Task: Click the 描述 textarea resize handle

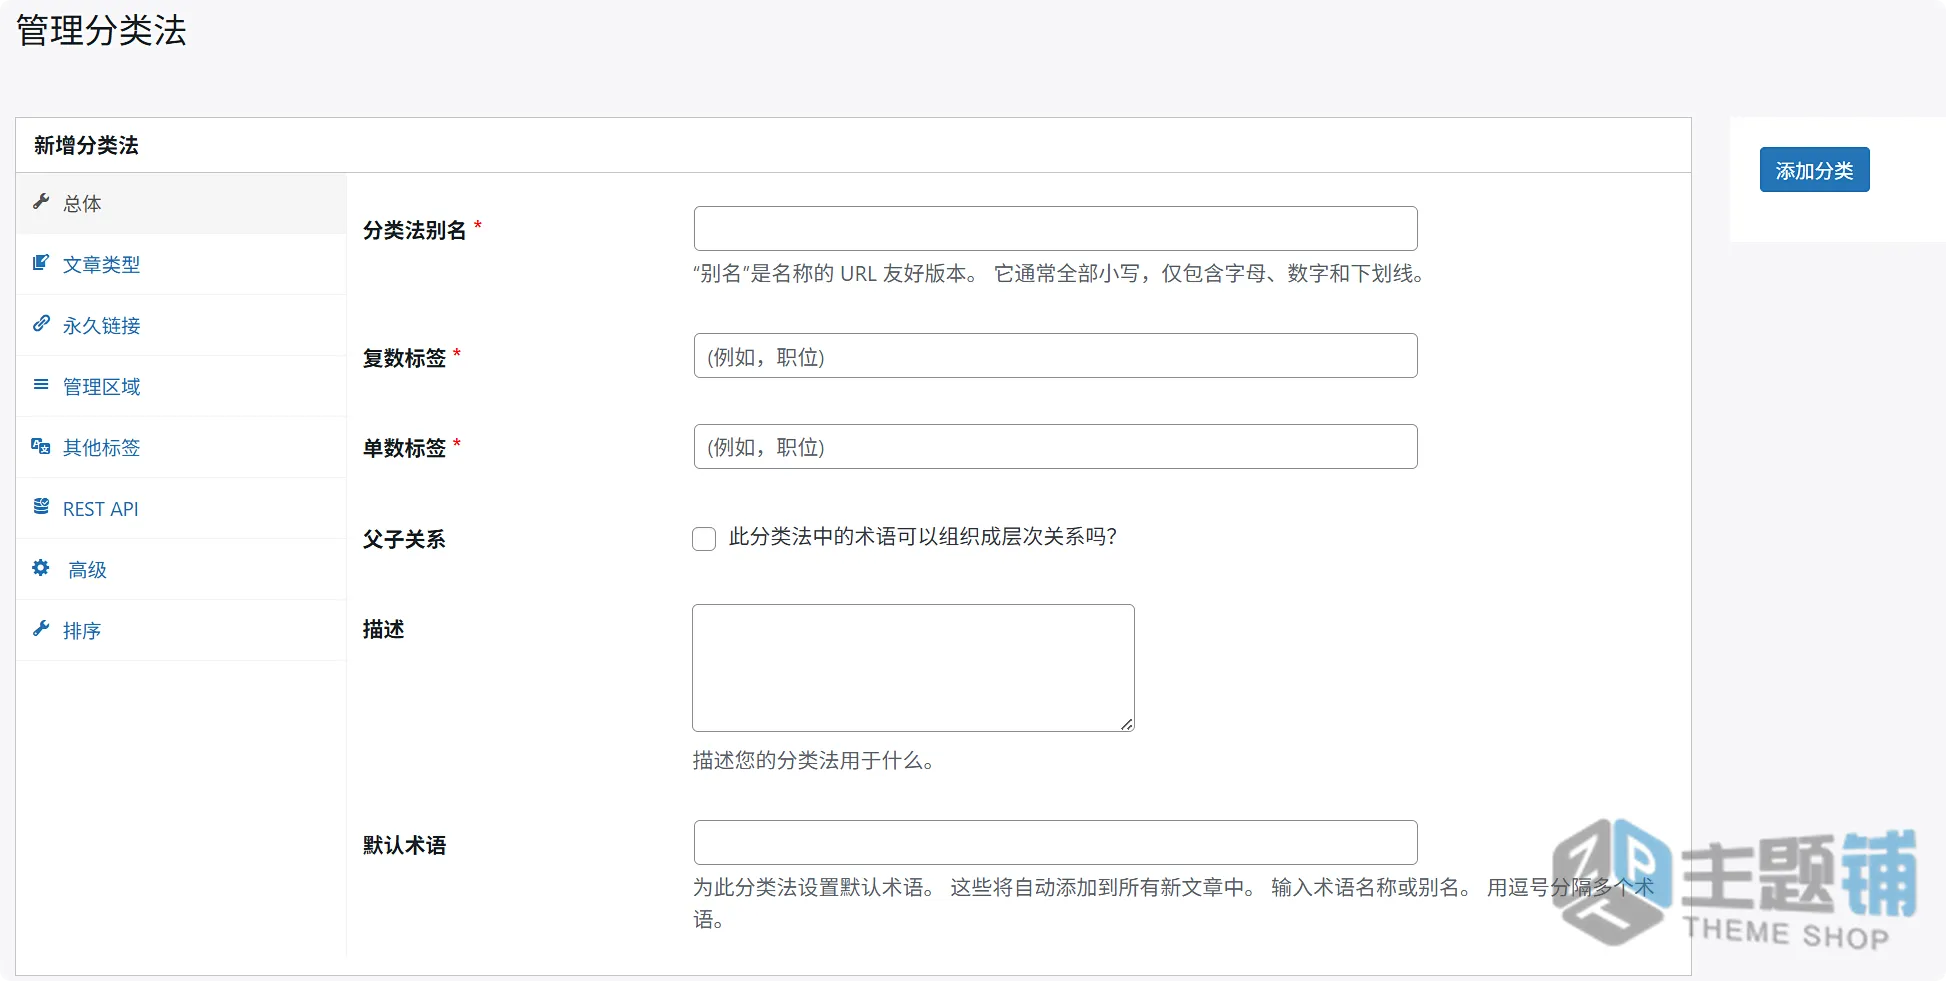Action: pyautogui.click(x=1127, y=724)
